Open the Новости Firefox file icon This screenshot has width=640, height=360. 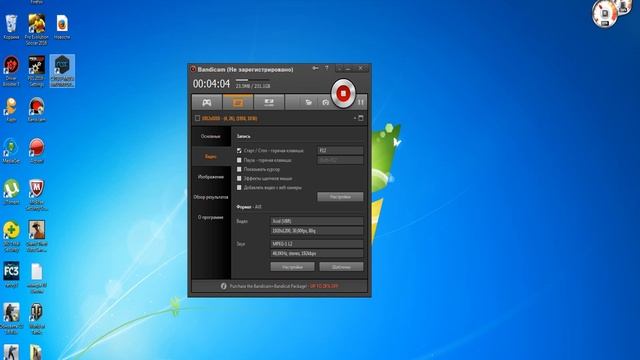coord(62,27)
